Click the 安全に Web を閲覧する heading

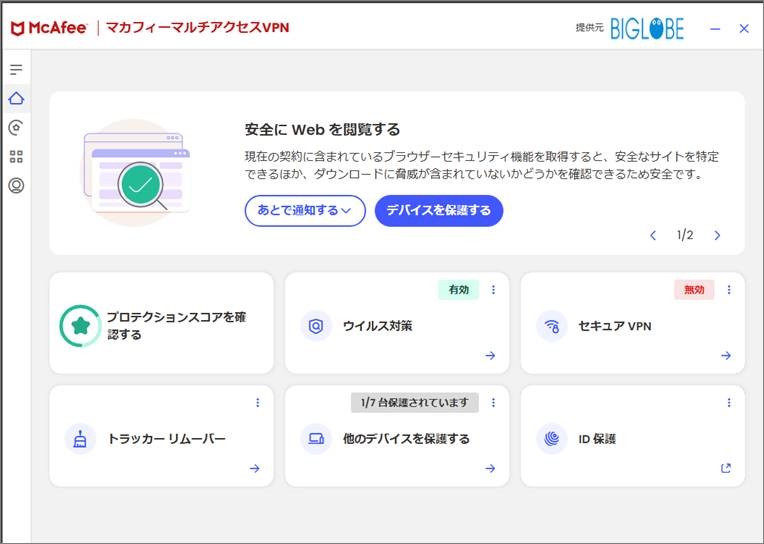322,130
